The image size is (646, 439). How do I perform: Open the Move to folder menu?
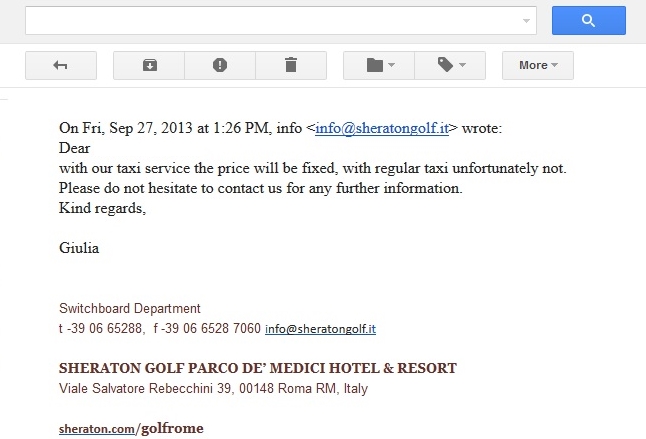(380, 65)
